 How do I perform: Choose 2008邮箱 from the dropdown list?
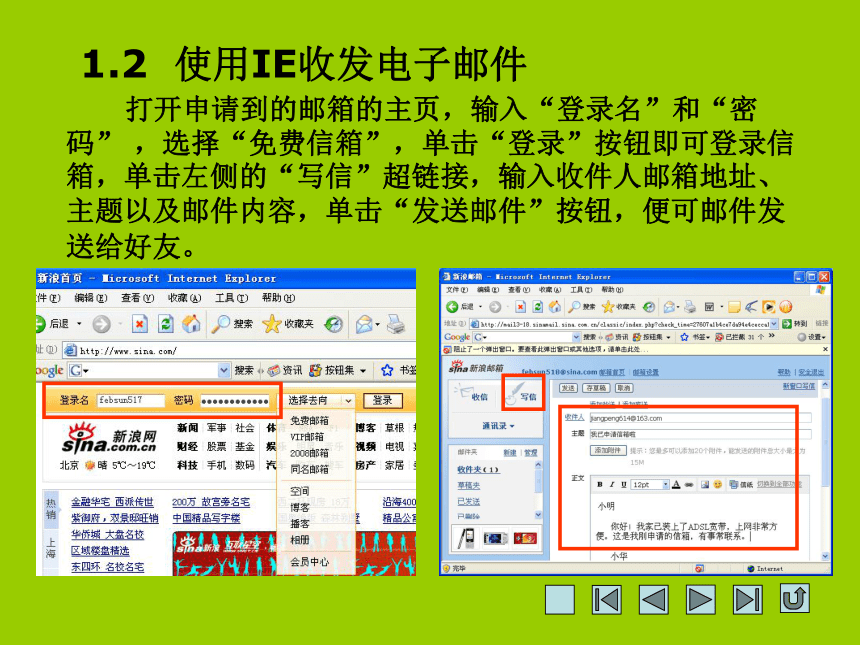[x=309, y=454]
